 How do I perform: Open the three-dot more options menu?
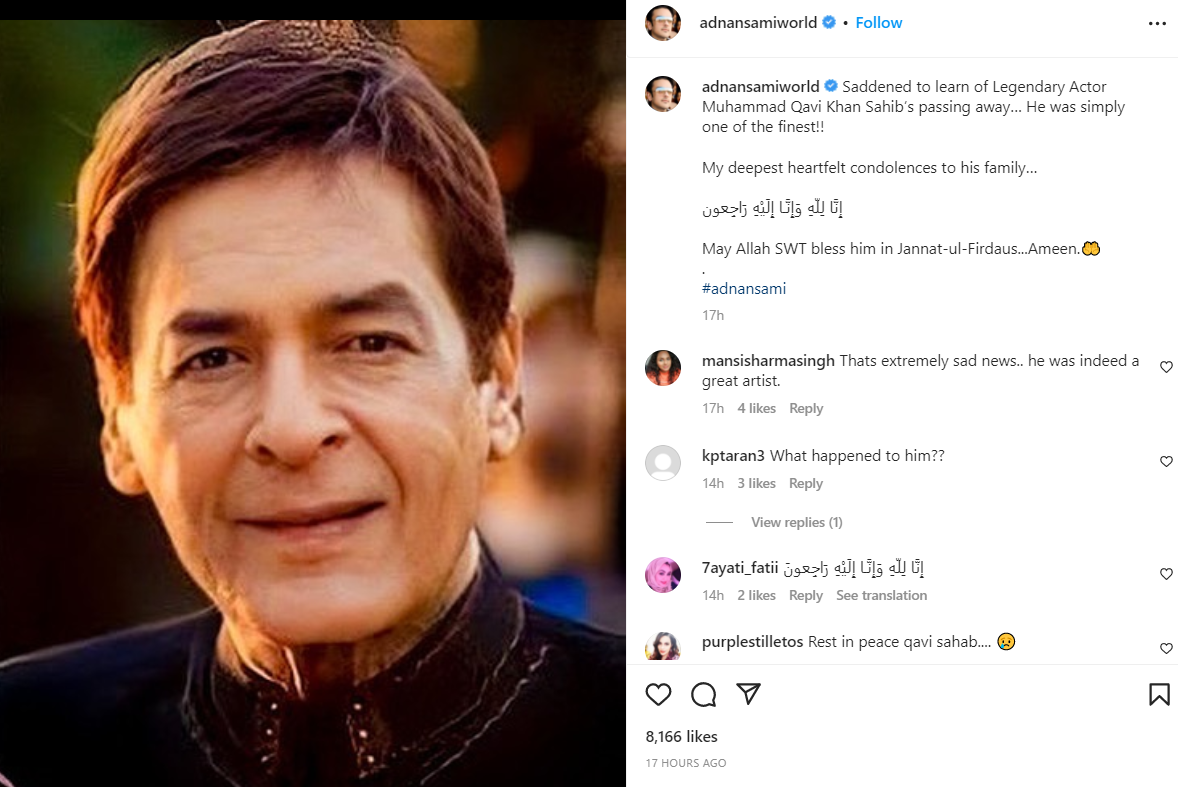pyautogui.click(x=1157, y=23)
